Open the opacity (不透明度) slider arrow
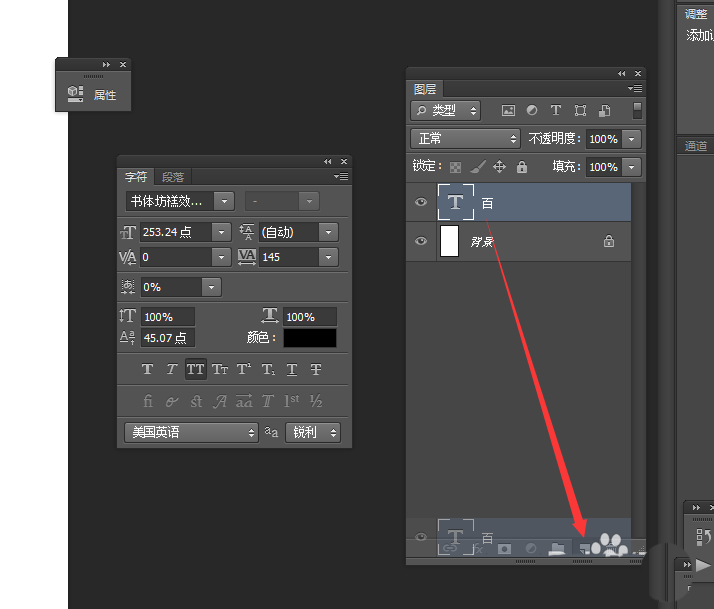714x609 pixels. coord(632,139)
